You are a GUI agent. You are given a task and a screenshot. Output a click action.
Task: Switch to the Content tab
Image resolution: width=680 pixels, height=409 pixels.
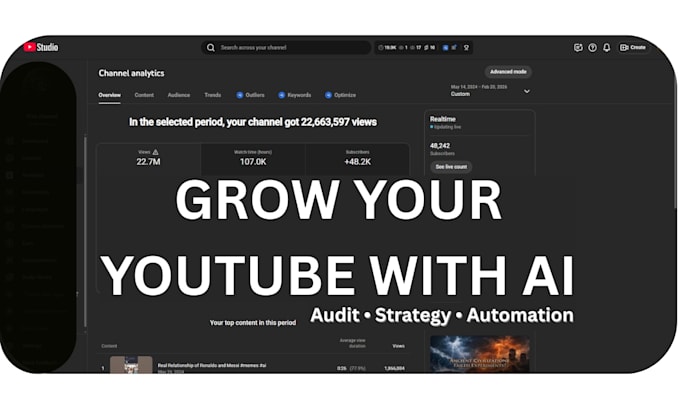[x=144, y=95]
